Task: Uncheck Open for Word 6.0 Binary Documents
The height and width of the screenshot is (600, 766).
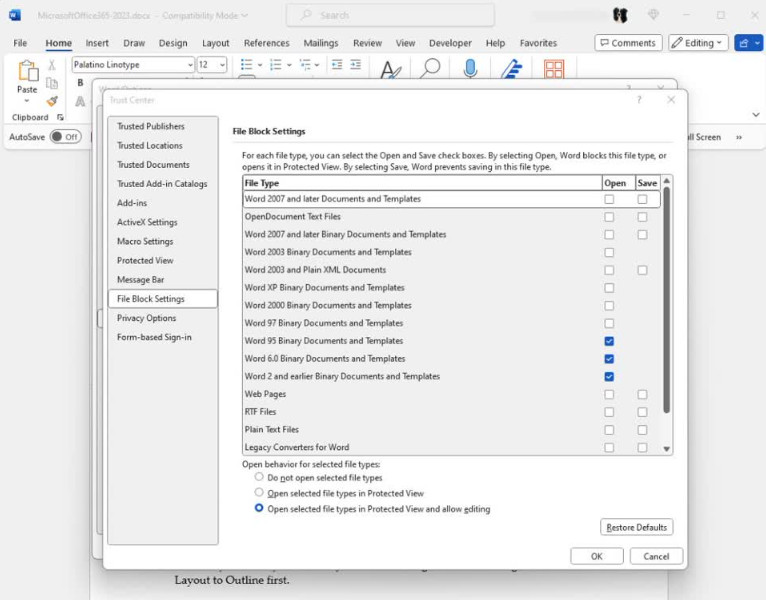Action: click(609, 359)
